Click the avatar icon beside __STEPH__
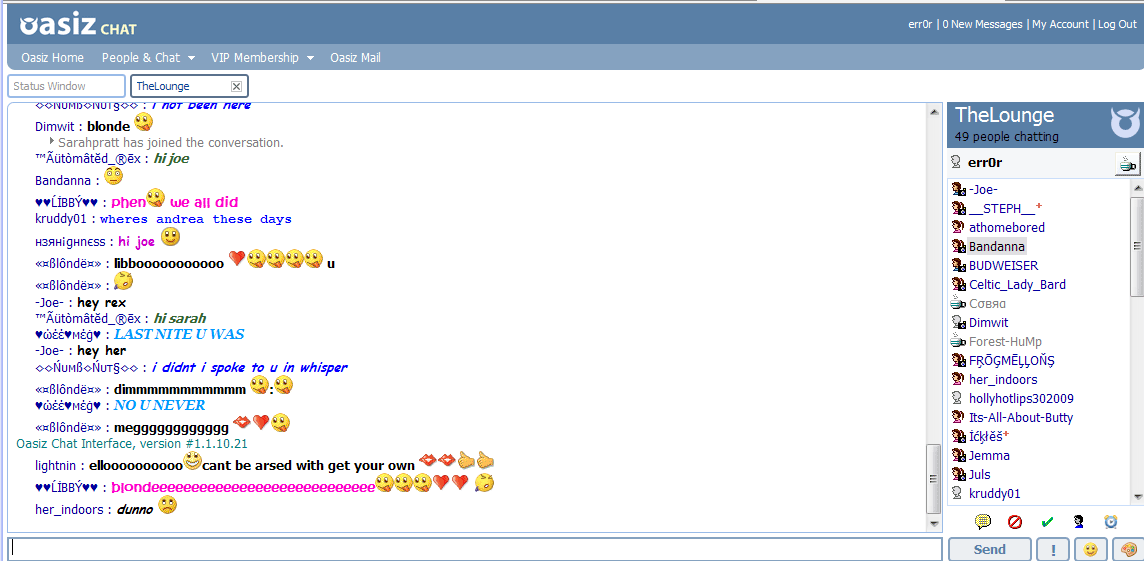Viewport: 1144px width, 561px height. 959,209
